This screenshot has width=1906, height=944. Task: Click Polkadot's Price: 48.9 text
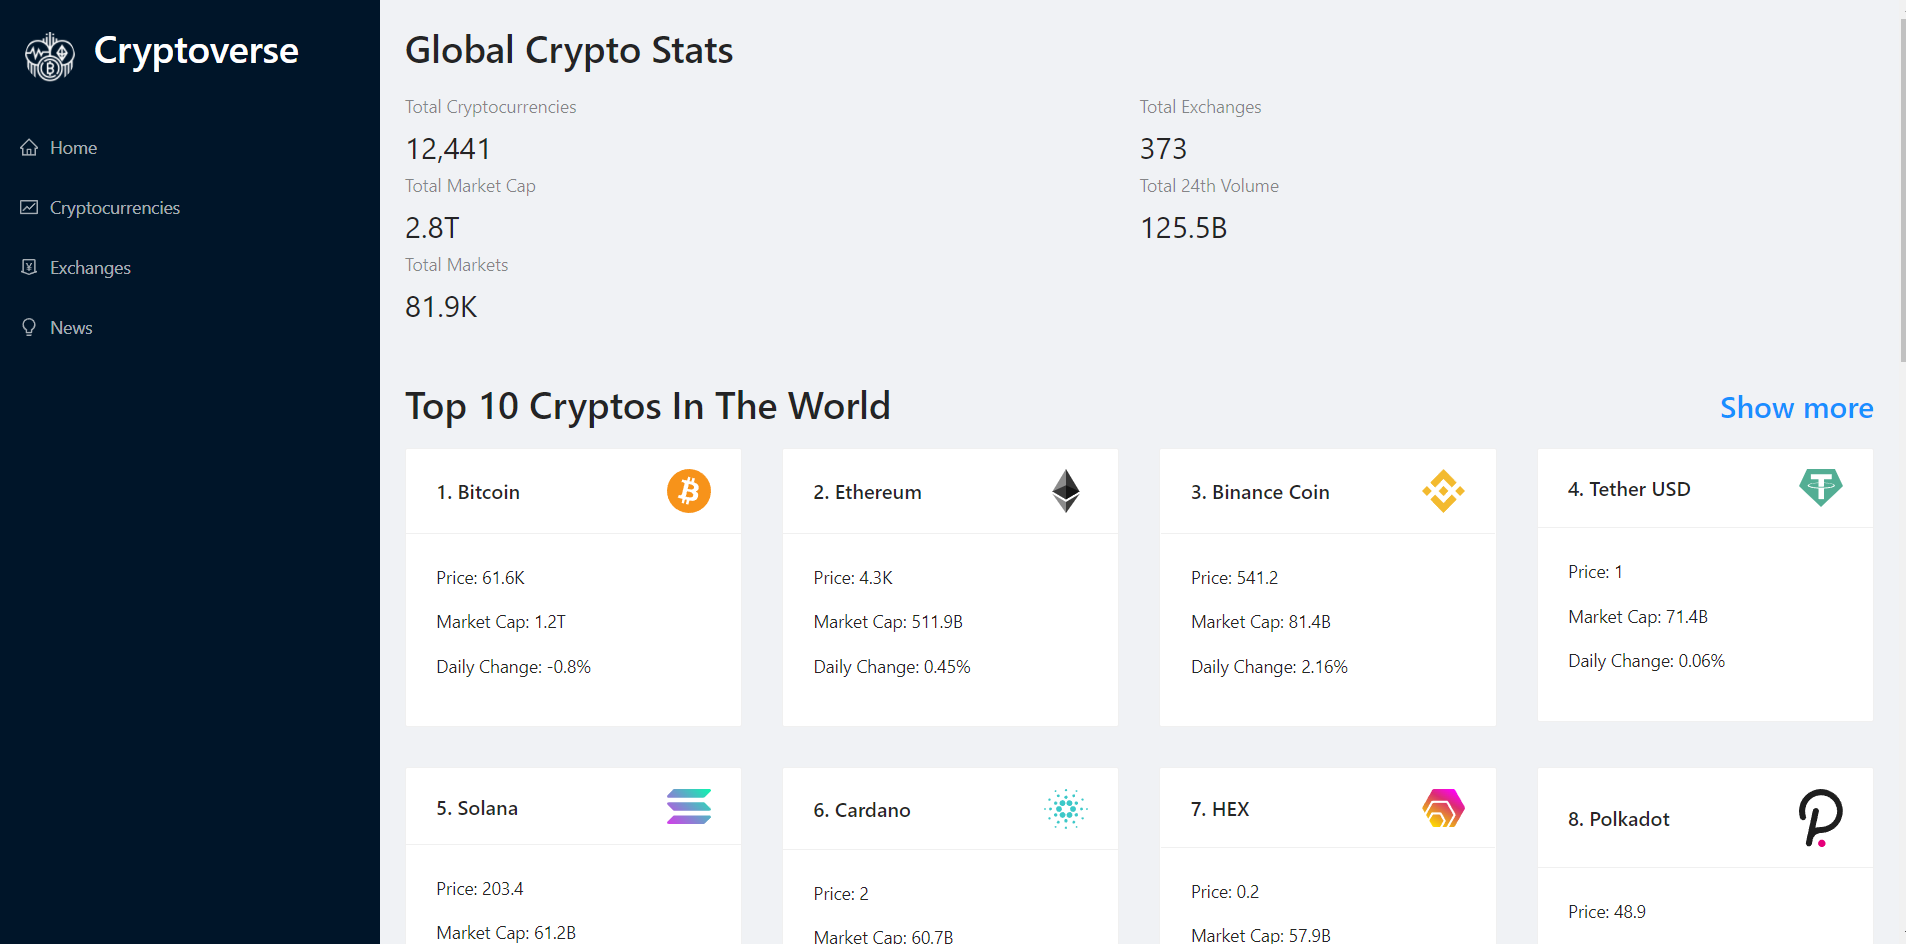pyautogui.click(x=1607, y=912)
